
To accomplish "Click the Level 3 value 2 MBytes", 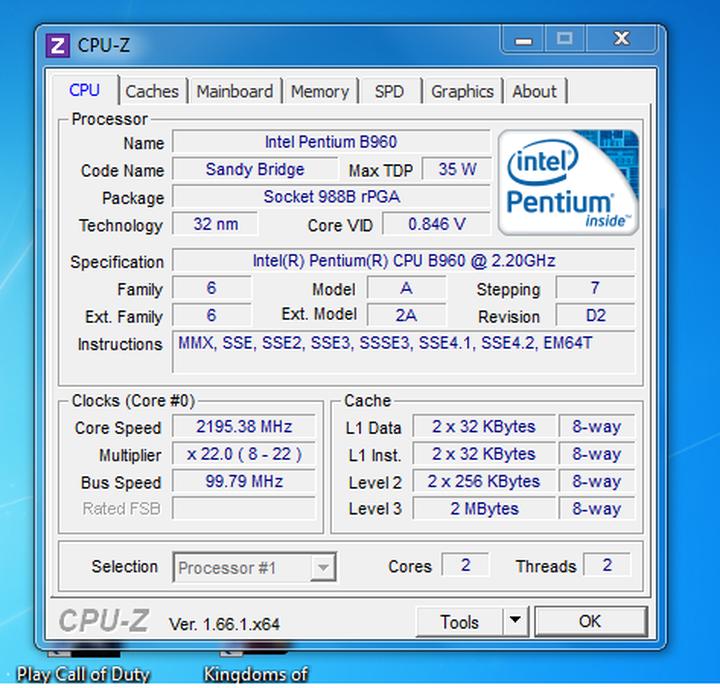I will 484,509.
